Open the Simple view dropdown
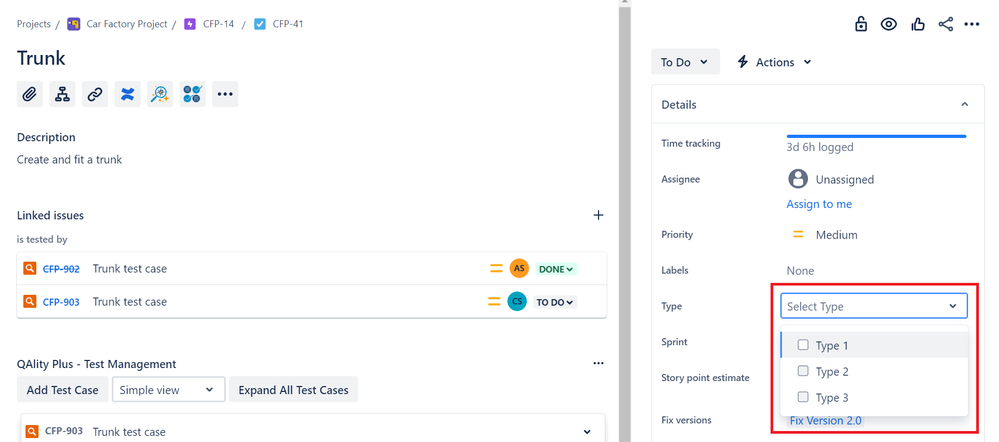The image size is (999, 442). pyautogui.click(x=169, y=390)
